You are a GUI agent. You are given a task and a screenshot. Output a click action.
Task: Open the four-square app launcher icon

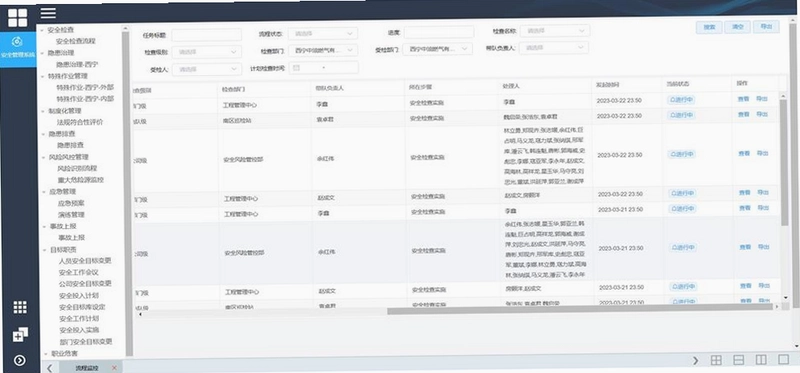click(x=17, y=17)
